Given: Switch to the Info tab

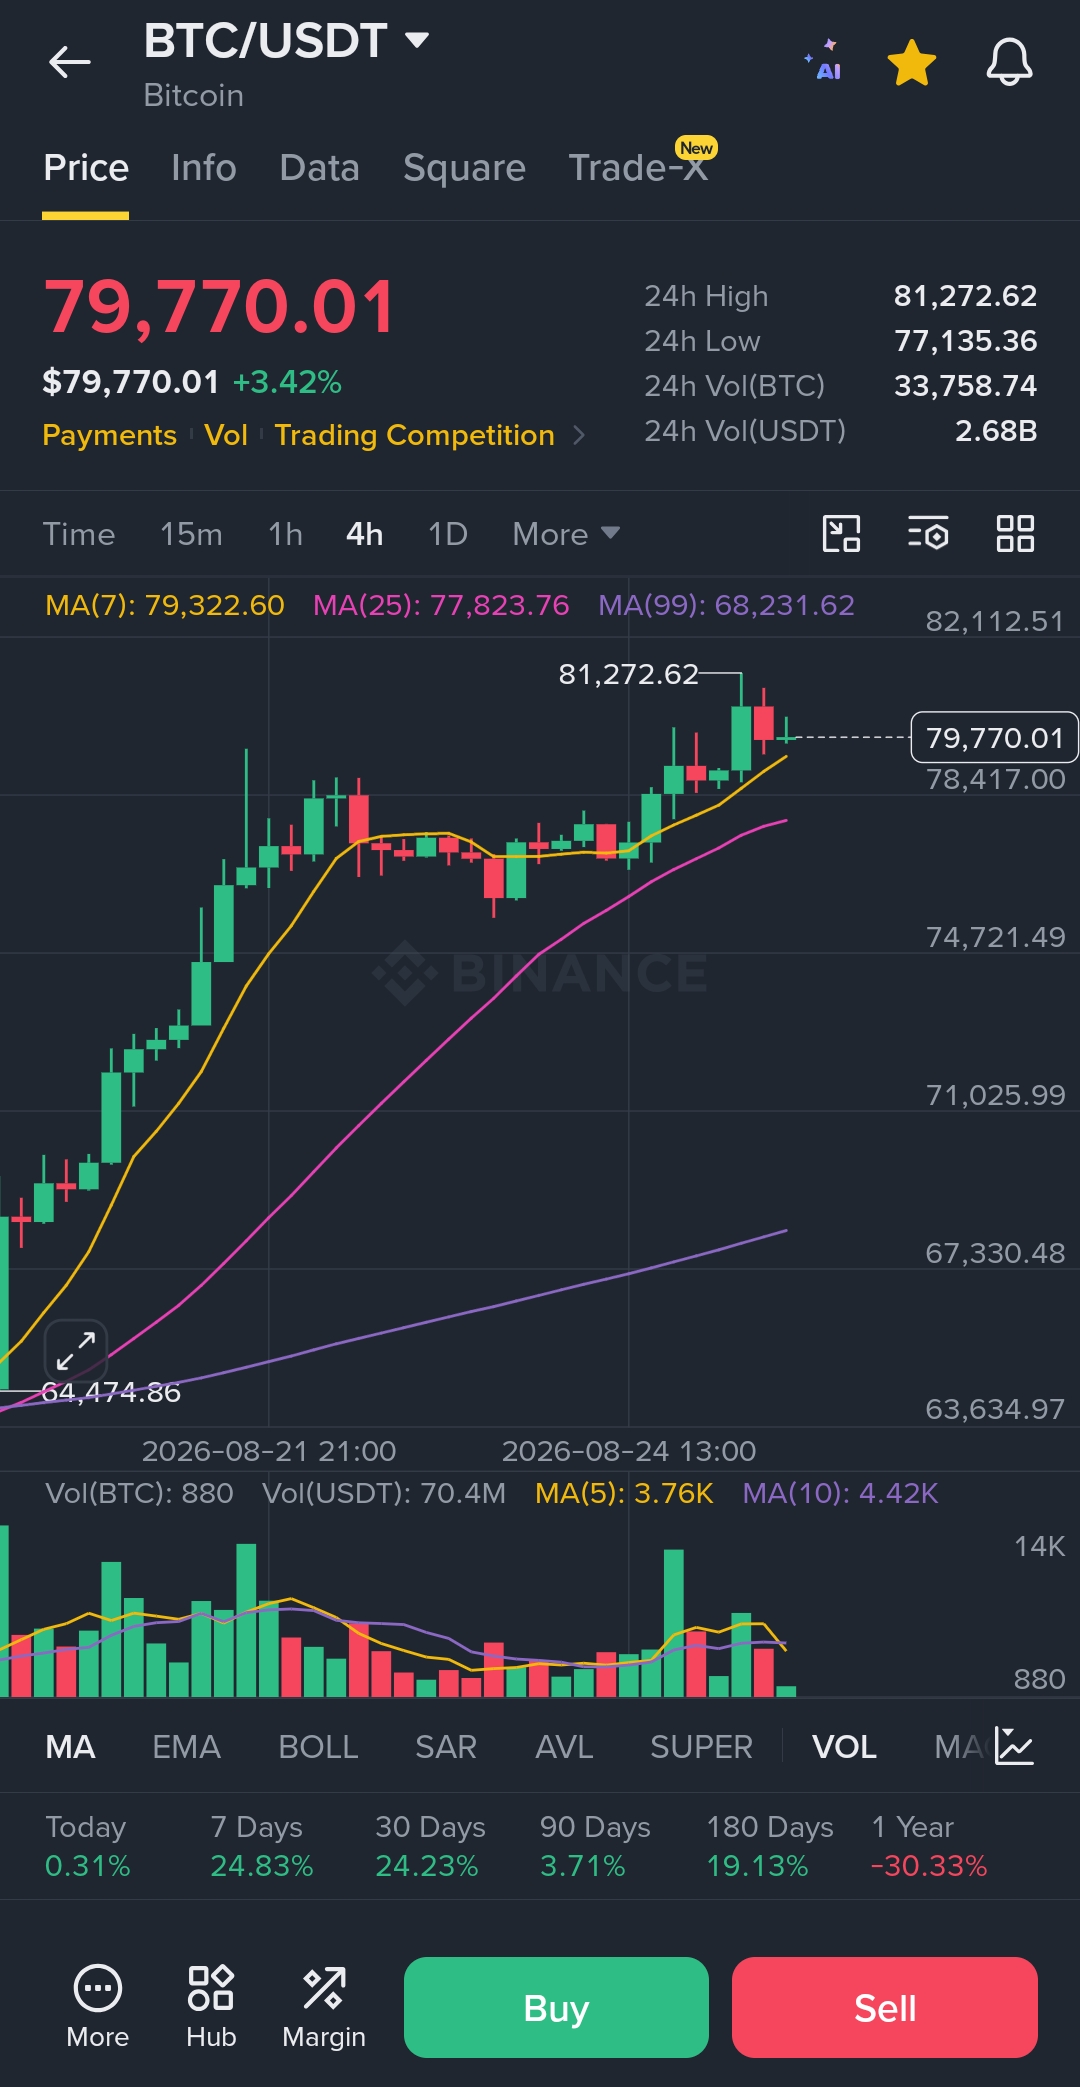Looking at the screenshot, I should tap(204, 168).
